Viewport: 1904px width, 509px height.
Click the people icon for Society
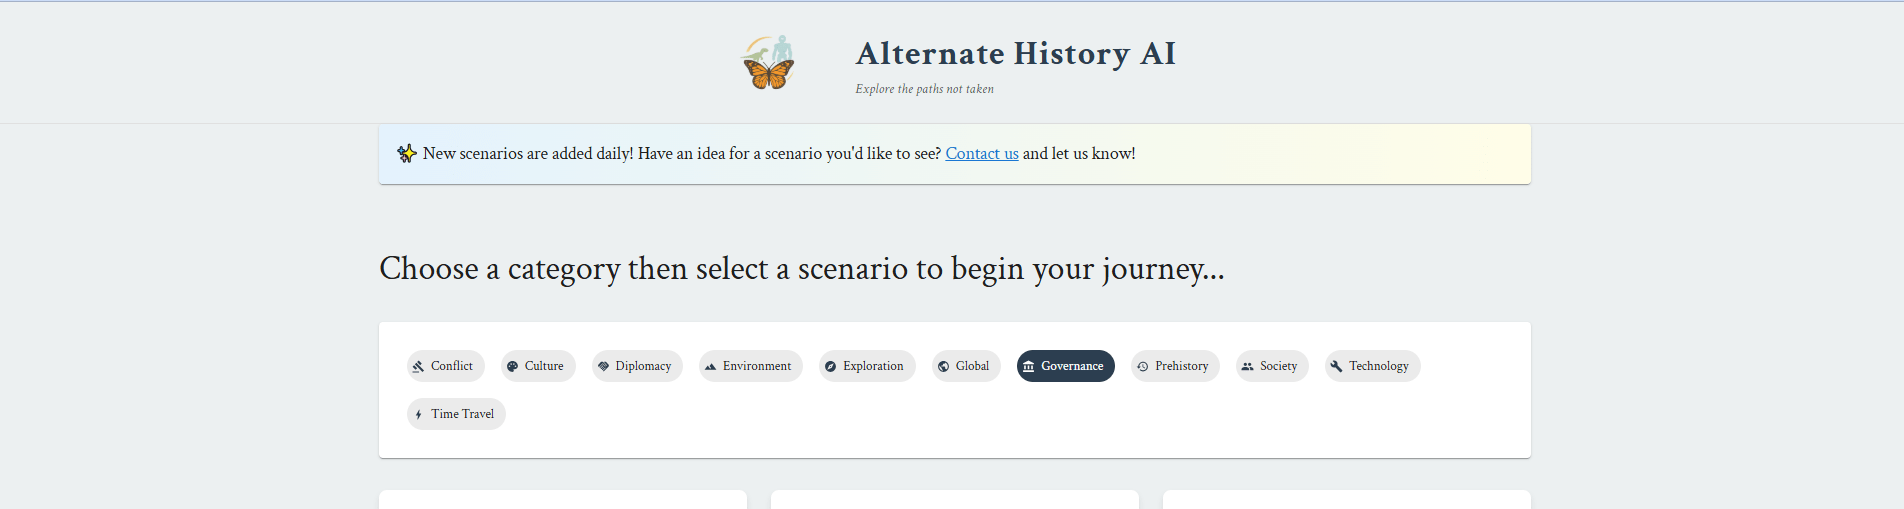point(1248,367)
